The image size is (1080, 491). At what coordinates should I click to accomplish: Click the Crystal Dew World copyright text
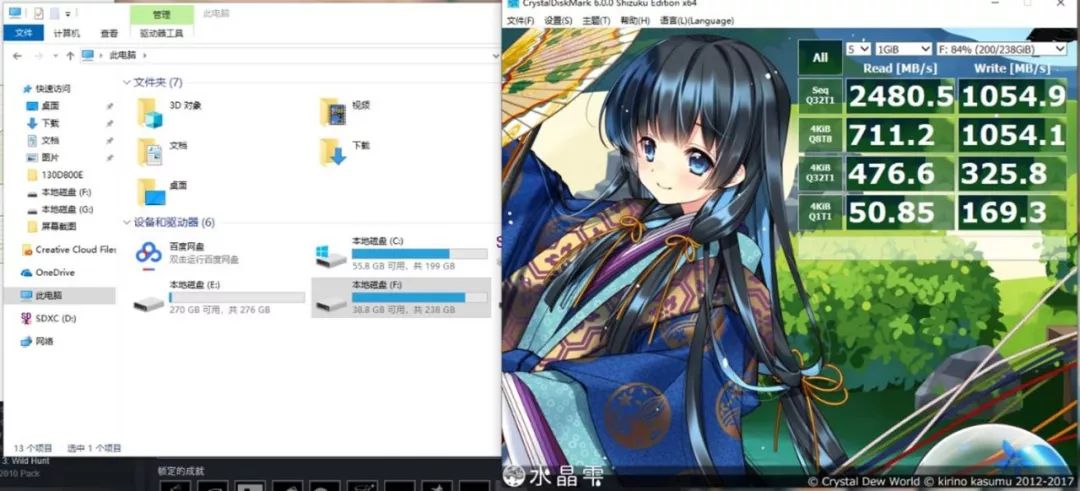[x=940, y=481]
